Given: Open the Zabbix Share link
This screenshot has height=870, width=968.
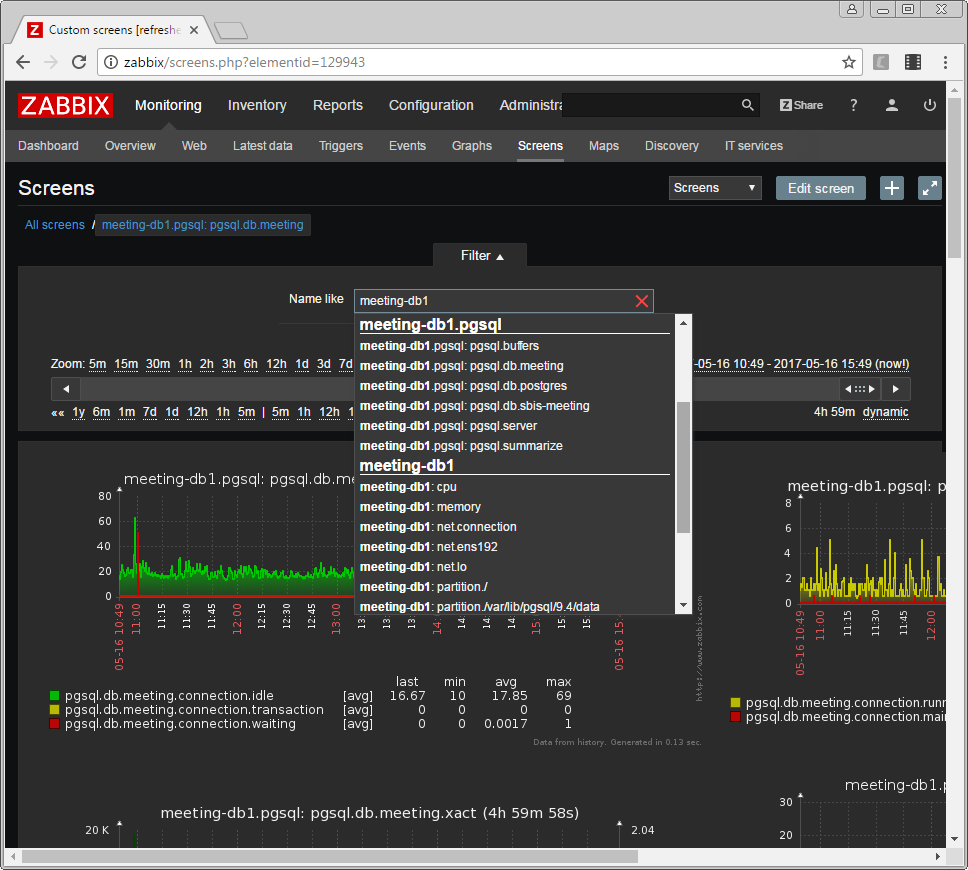Looking at the screenshot, I should click(801, 105).
